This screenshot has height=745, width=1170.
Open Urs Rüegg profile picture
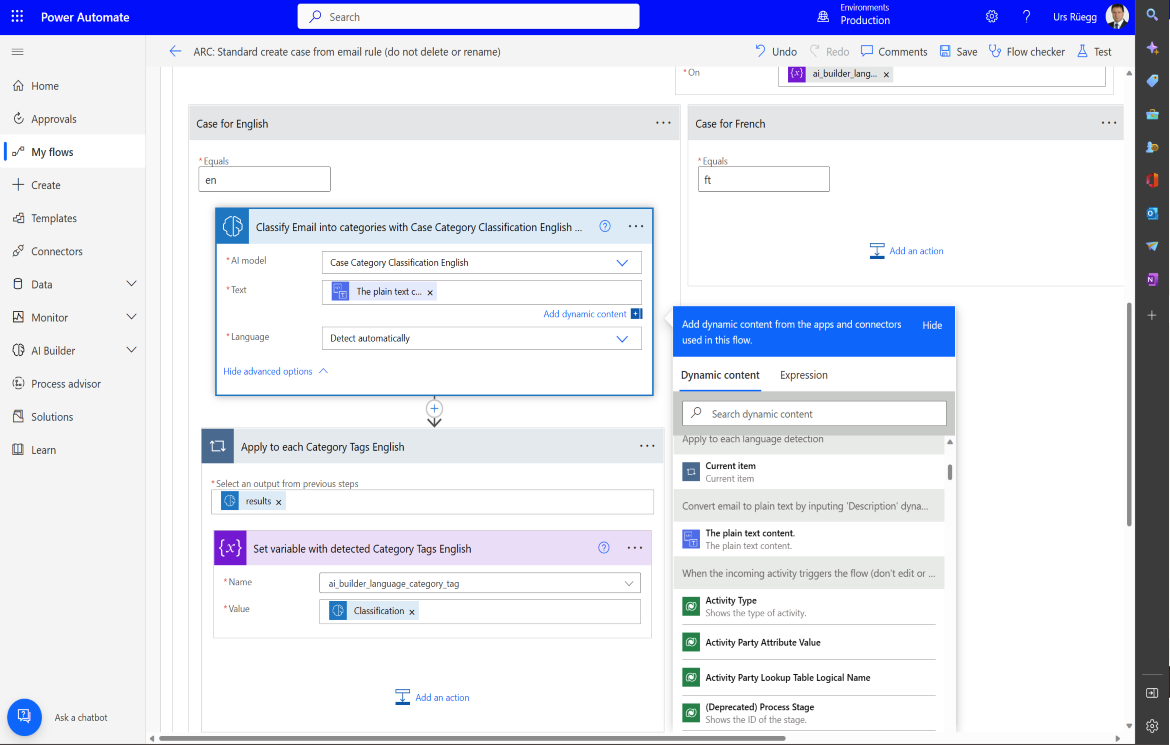coord(1117,16)
